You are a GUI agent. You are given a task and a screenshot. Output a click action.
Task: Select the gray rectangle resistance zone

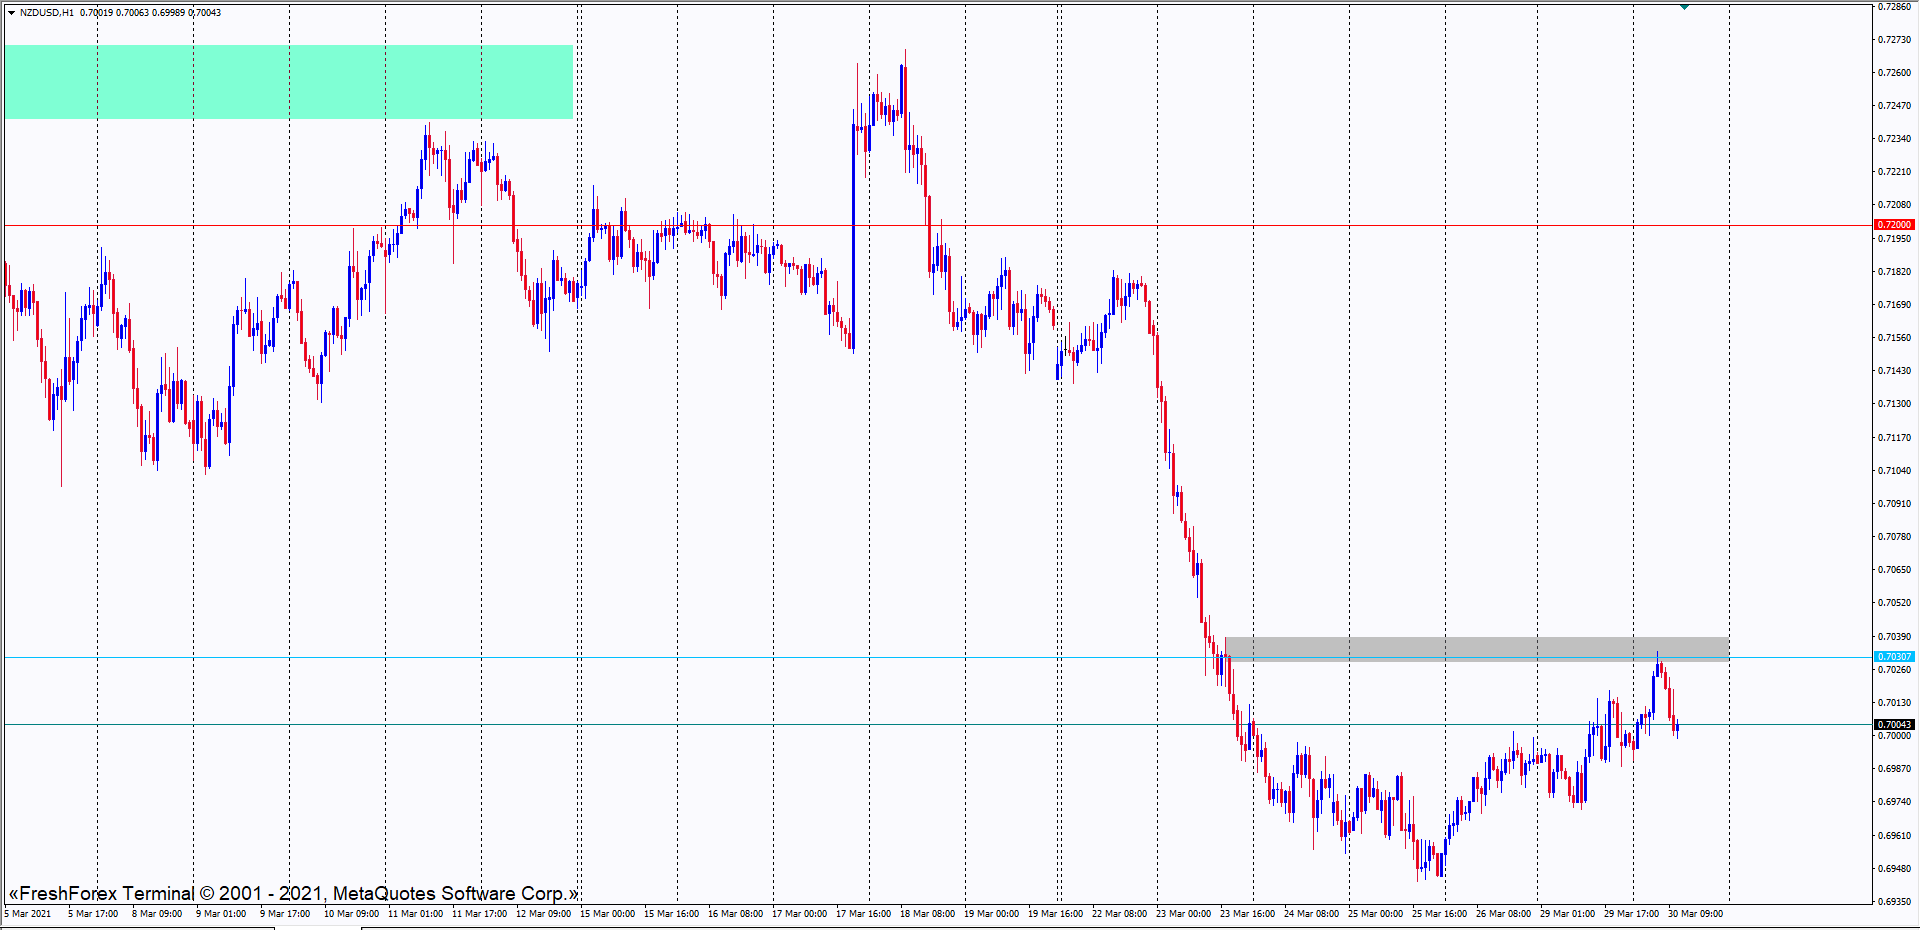(1476, 649)
